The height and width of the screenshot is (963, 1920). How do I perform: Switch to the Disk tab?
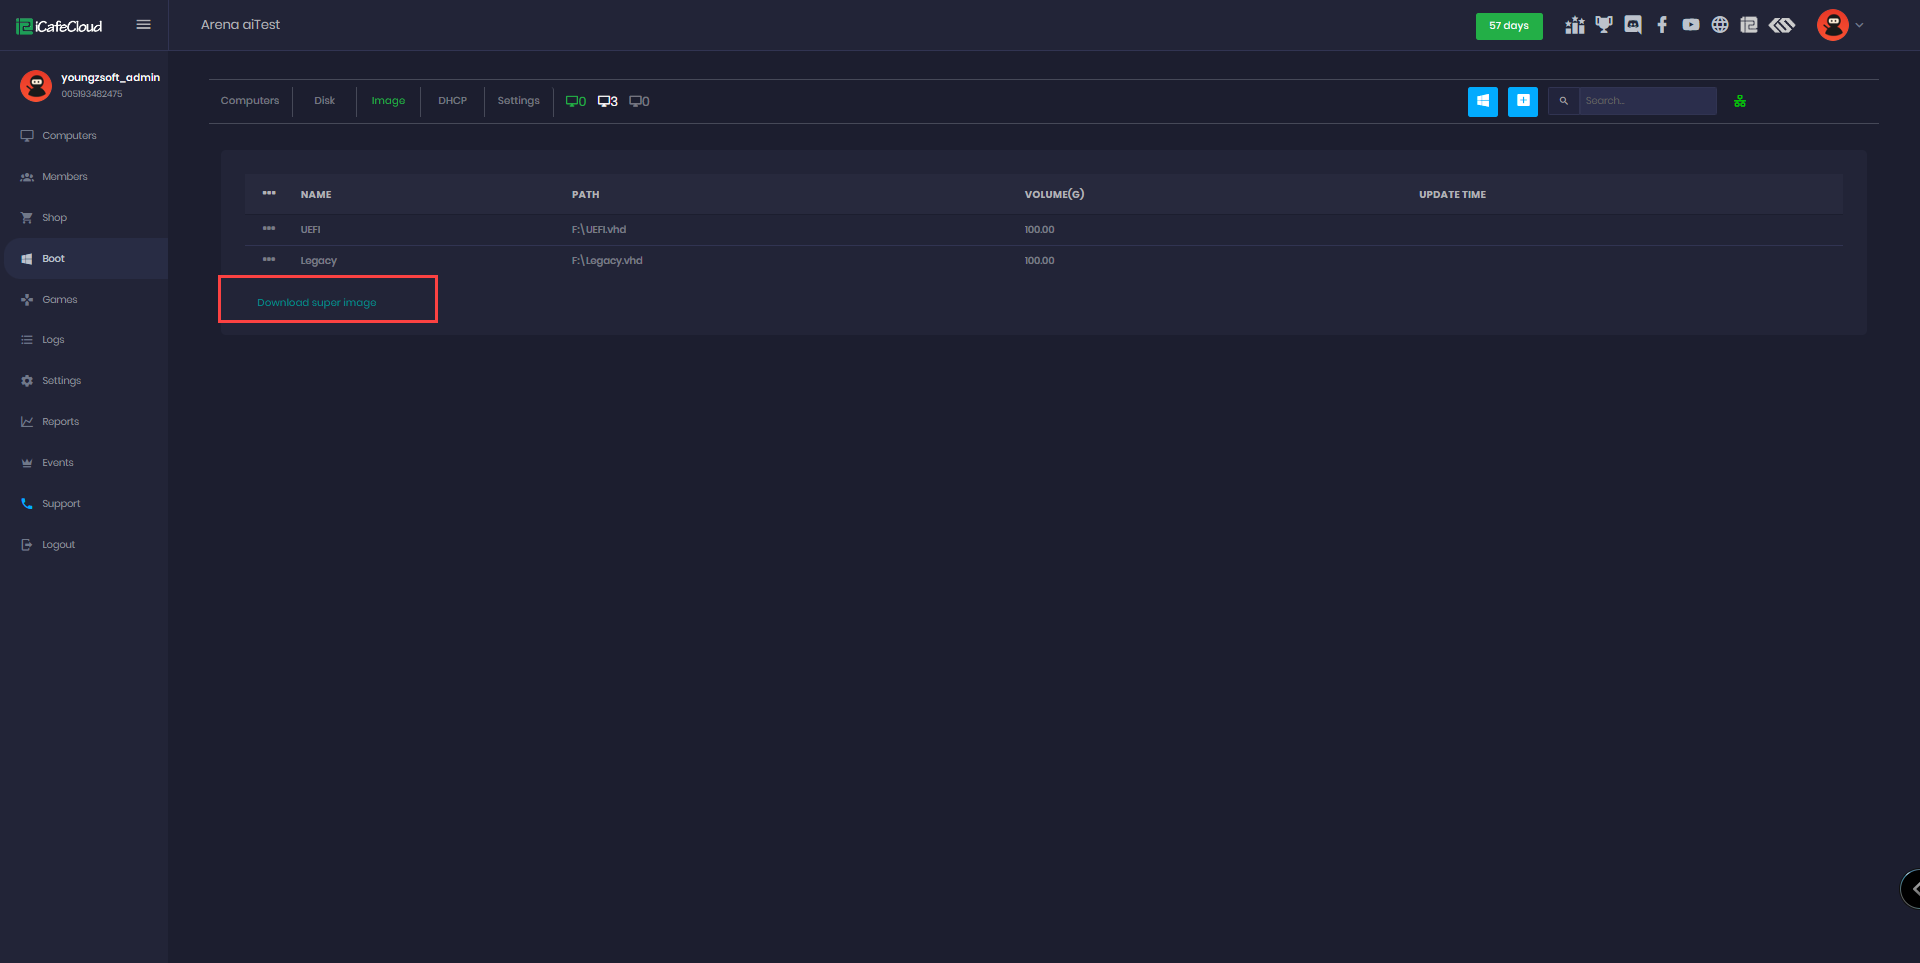coord(323,100)
